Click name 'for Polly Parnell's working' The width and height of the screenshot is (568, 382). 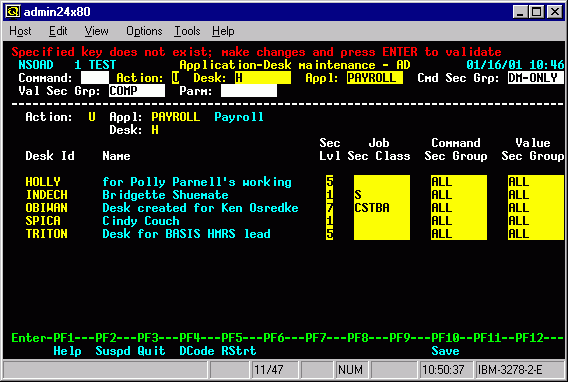[x=197, y=182]
